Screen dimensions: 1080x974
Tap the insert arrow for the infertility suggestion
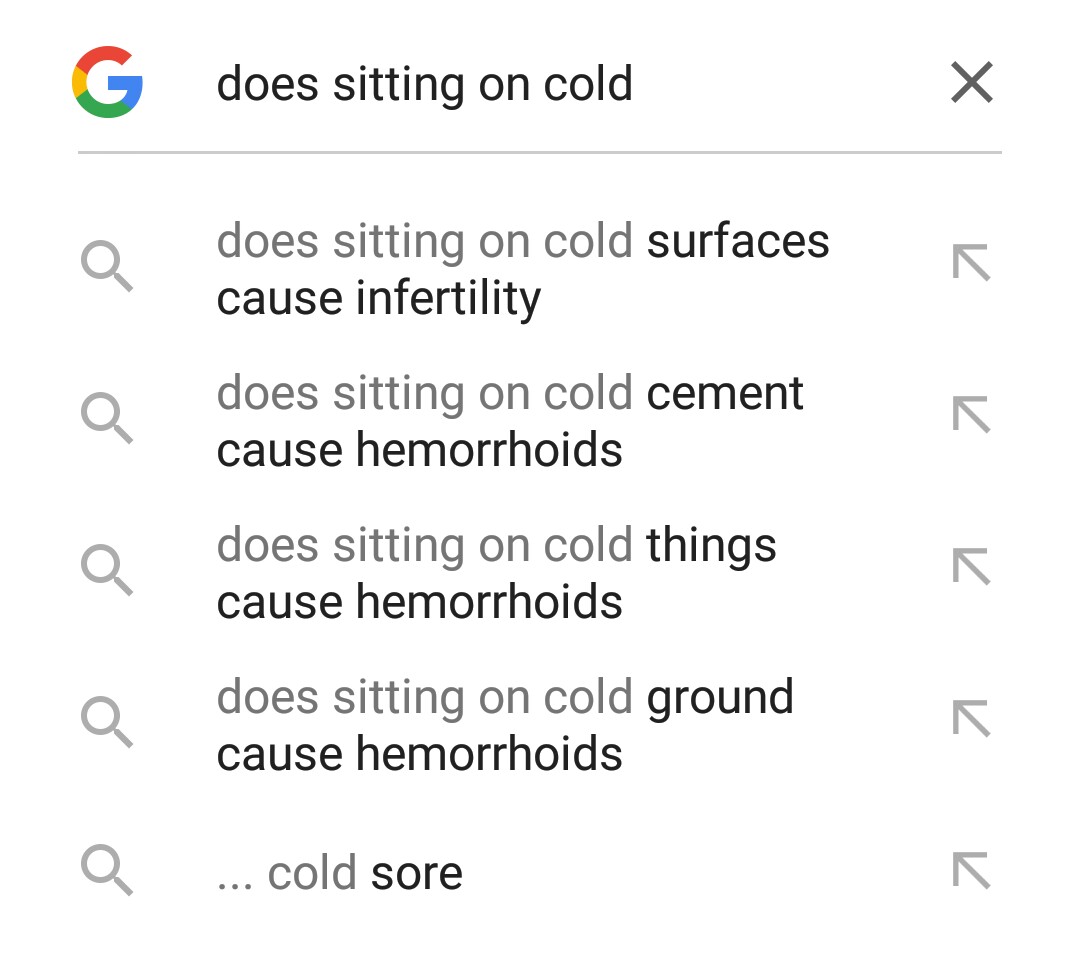969,262
